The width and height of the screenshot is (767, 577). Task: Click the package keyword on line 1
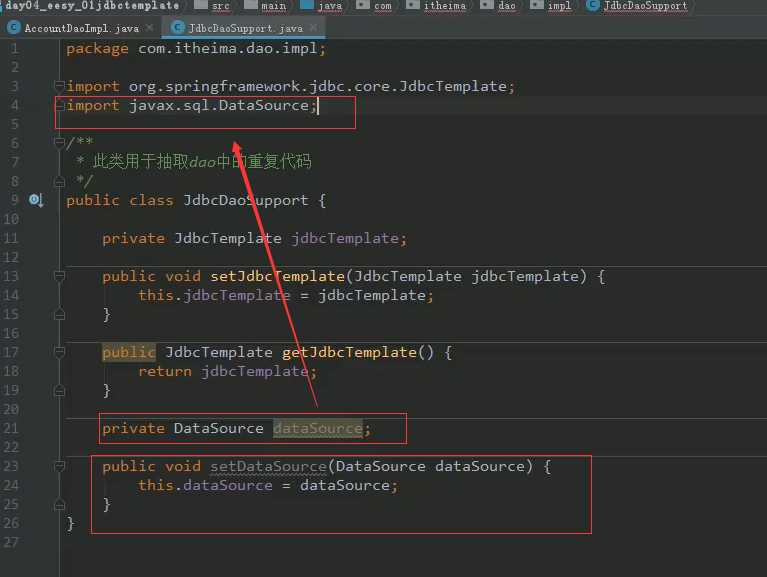(x=97, y=49)
